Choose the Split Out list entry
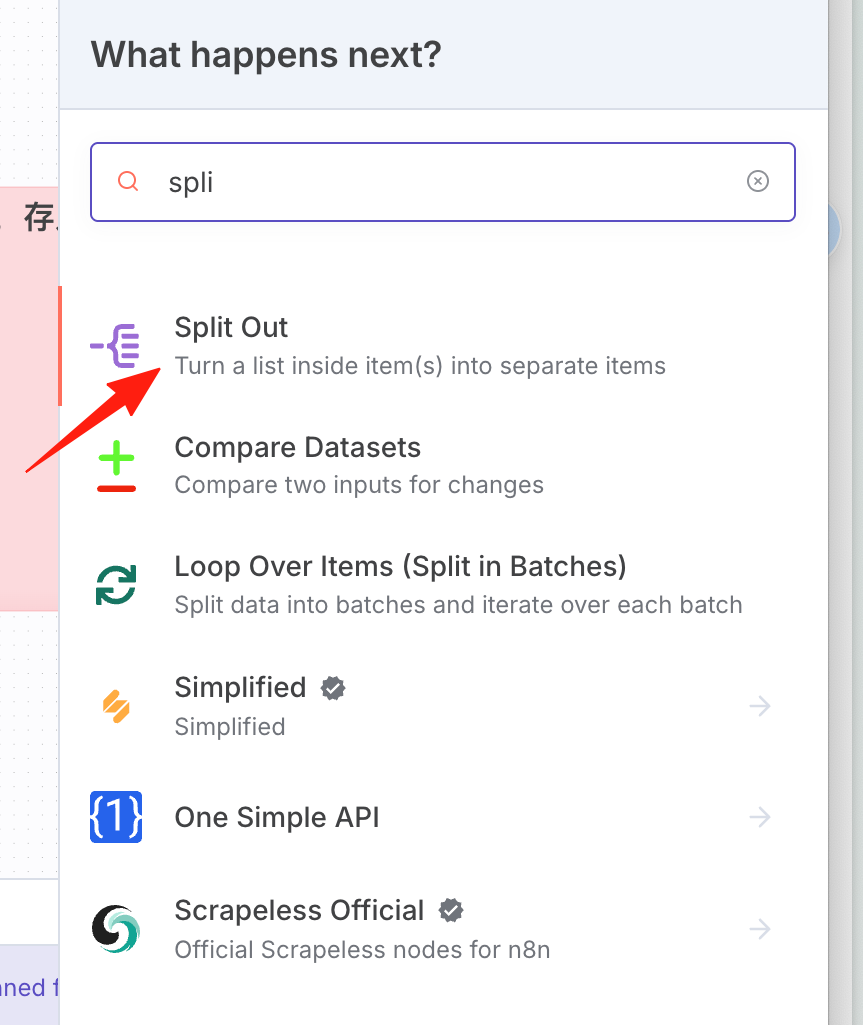This screenshot has height=1026, width=864. [x=443, y=345]
